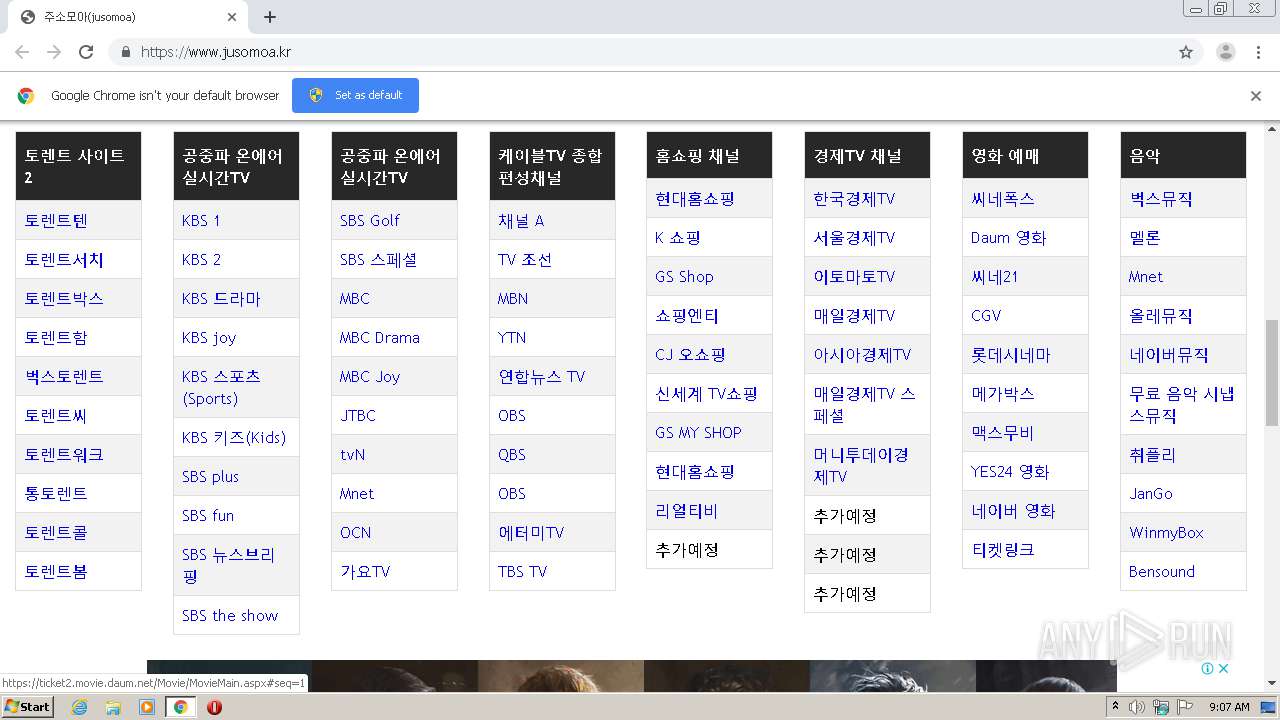
Task: Open the CGV link
Action: point(986,315)
